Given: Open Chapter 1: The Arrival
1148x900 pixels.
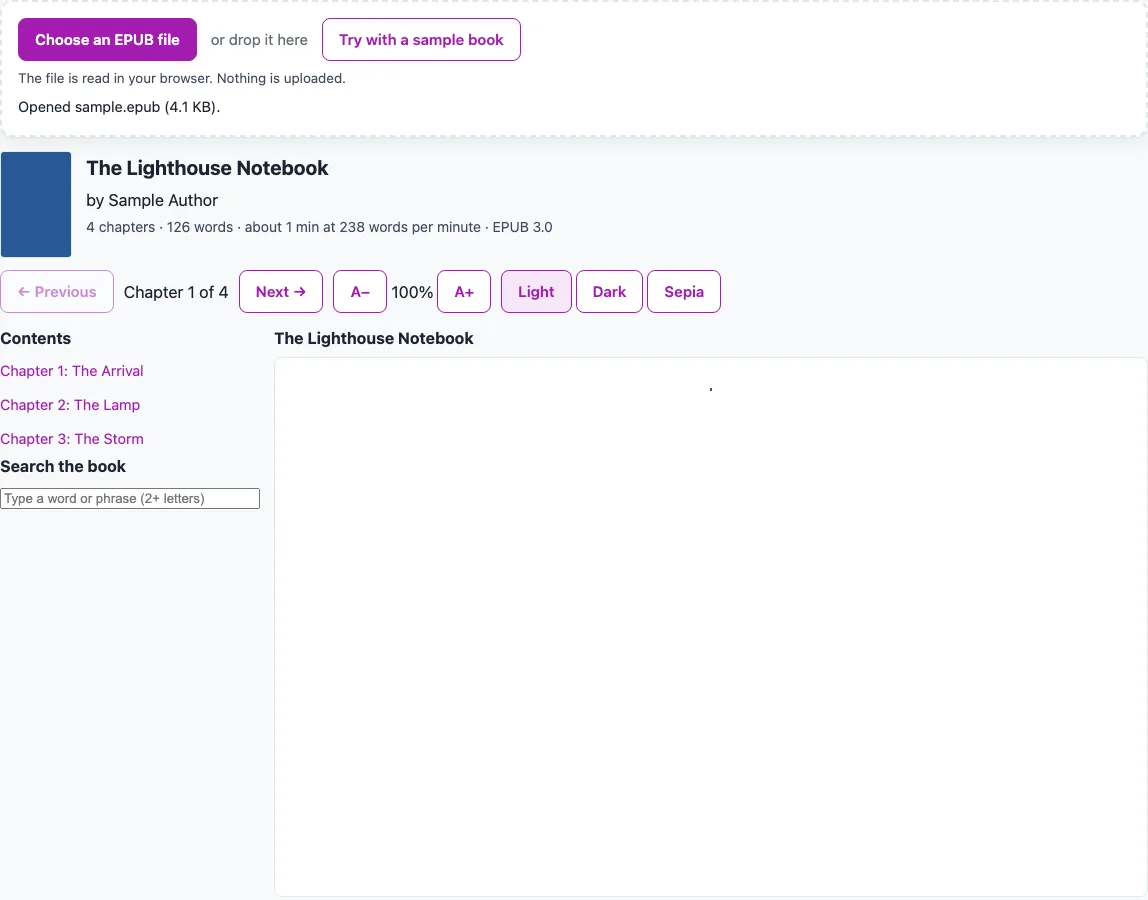Looking at the screenshot, I should (72, 371).
